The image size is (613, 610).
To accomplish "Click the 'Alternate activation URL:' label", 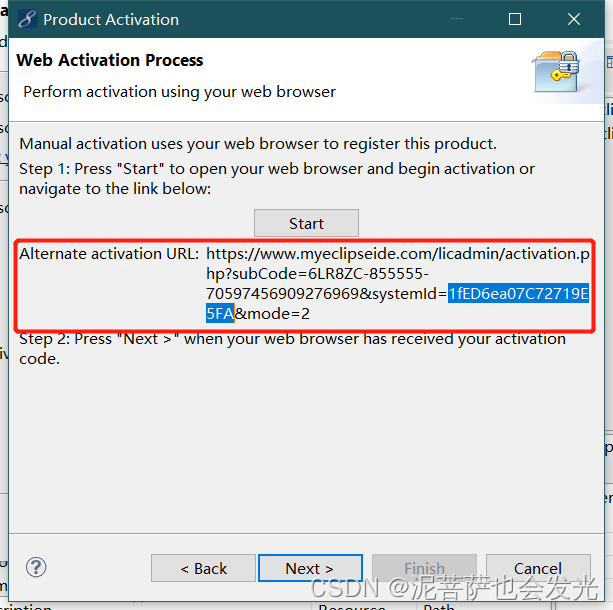I will (x=109, y=254).
